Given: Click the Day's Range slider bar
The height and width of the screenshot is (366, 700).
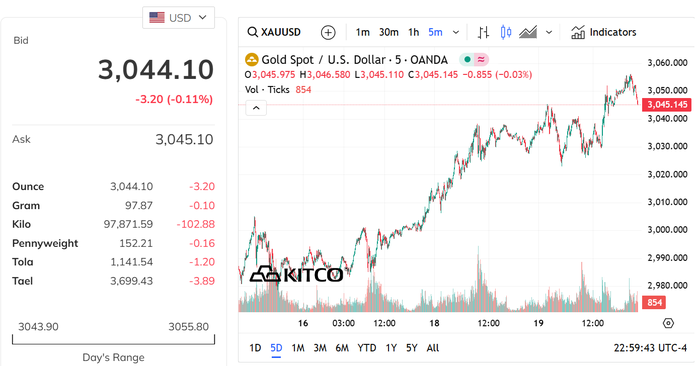Looking at the screenshot, I should (113, 340).
